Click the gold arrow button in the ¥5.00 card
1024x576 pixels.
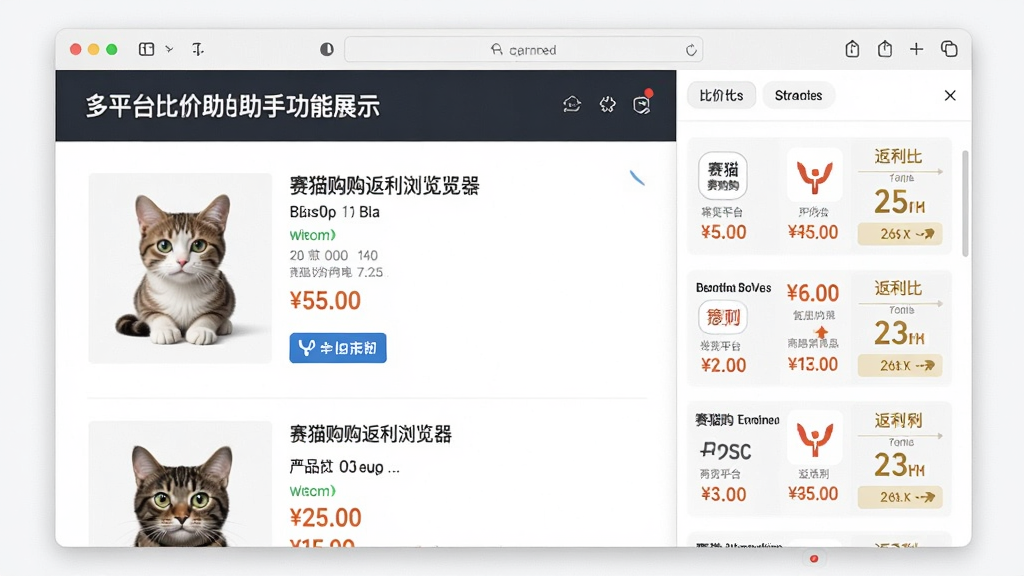900,234
